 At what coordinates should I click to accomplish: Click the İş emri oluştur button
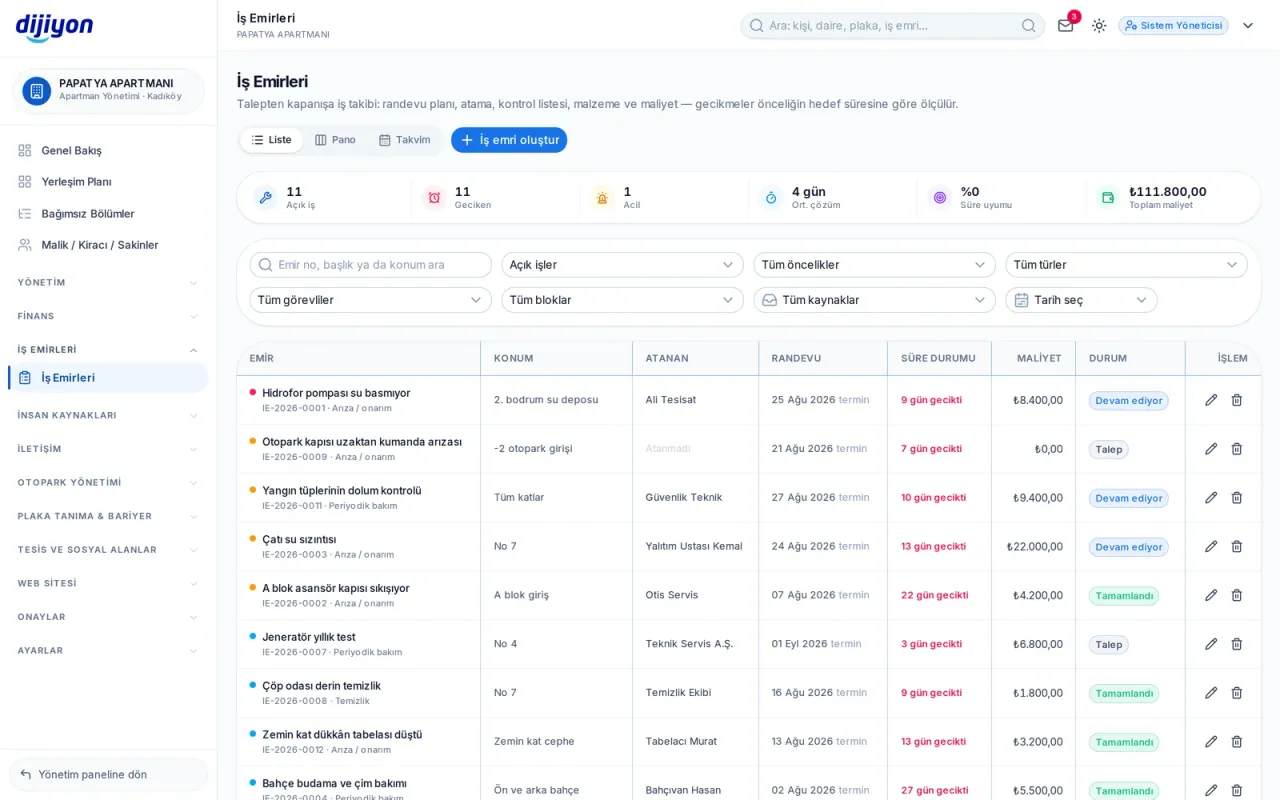tap(509, 140)
